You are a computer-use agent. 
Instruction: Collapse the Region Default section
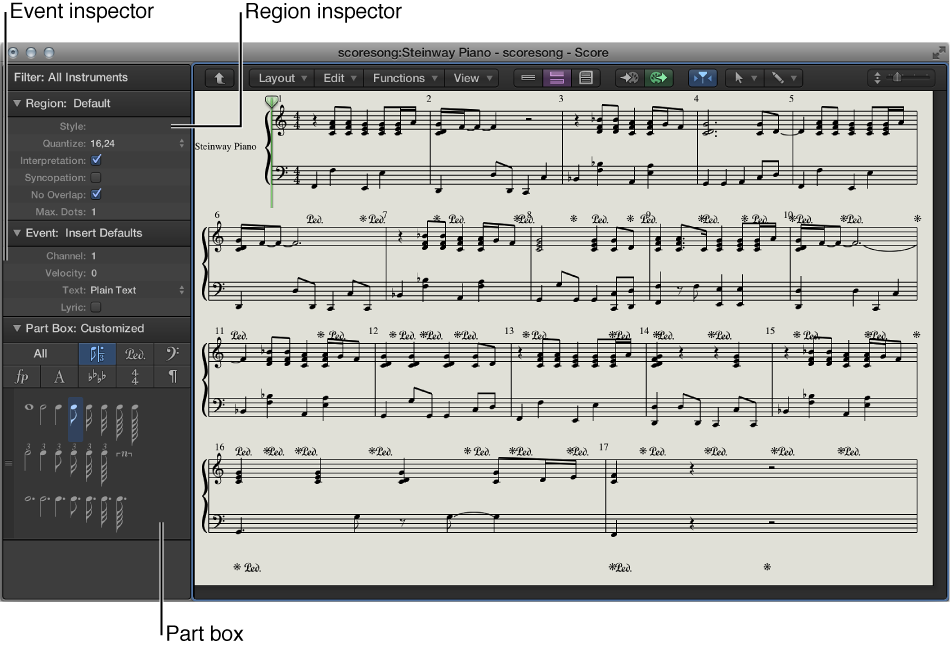(x=17, y=103)
